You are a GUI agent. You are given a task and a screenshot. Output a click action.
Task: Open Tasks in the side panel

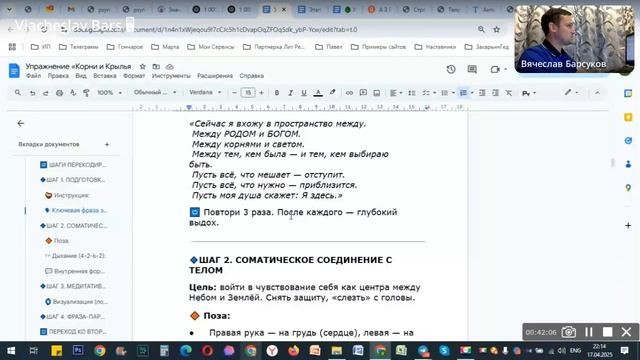click(628, 140)
